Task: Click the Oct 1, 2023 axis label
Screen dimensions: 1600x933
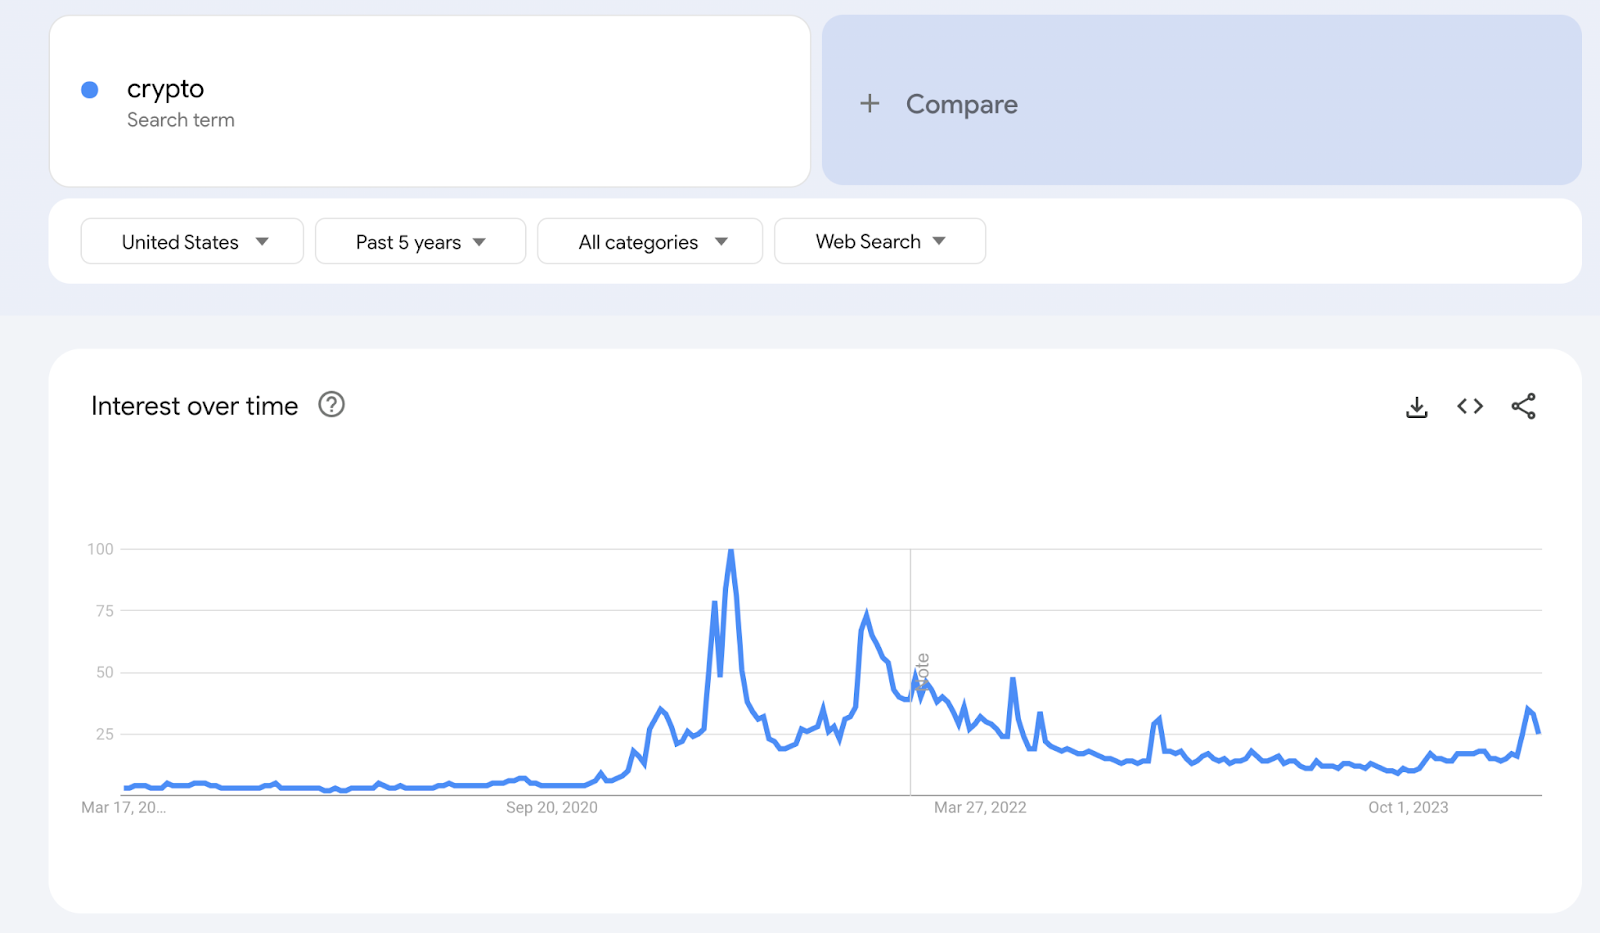Action: [1407, 808]
